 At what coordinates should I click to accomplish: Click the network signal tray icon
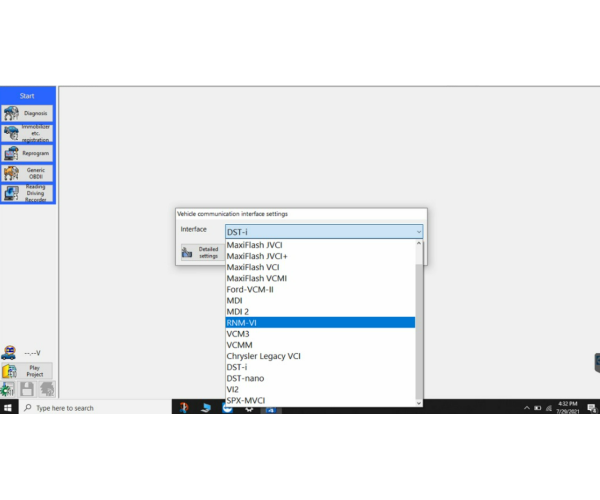(x=549, y=408)
